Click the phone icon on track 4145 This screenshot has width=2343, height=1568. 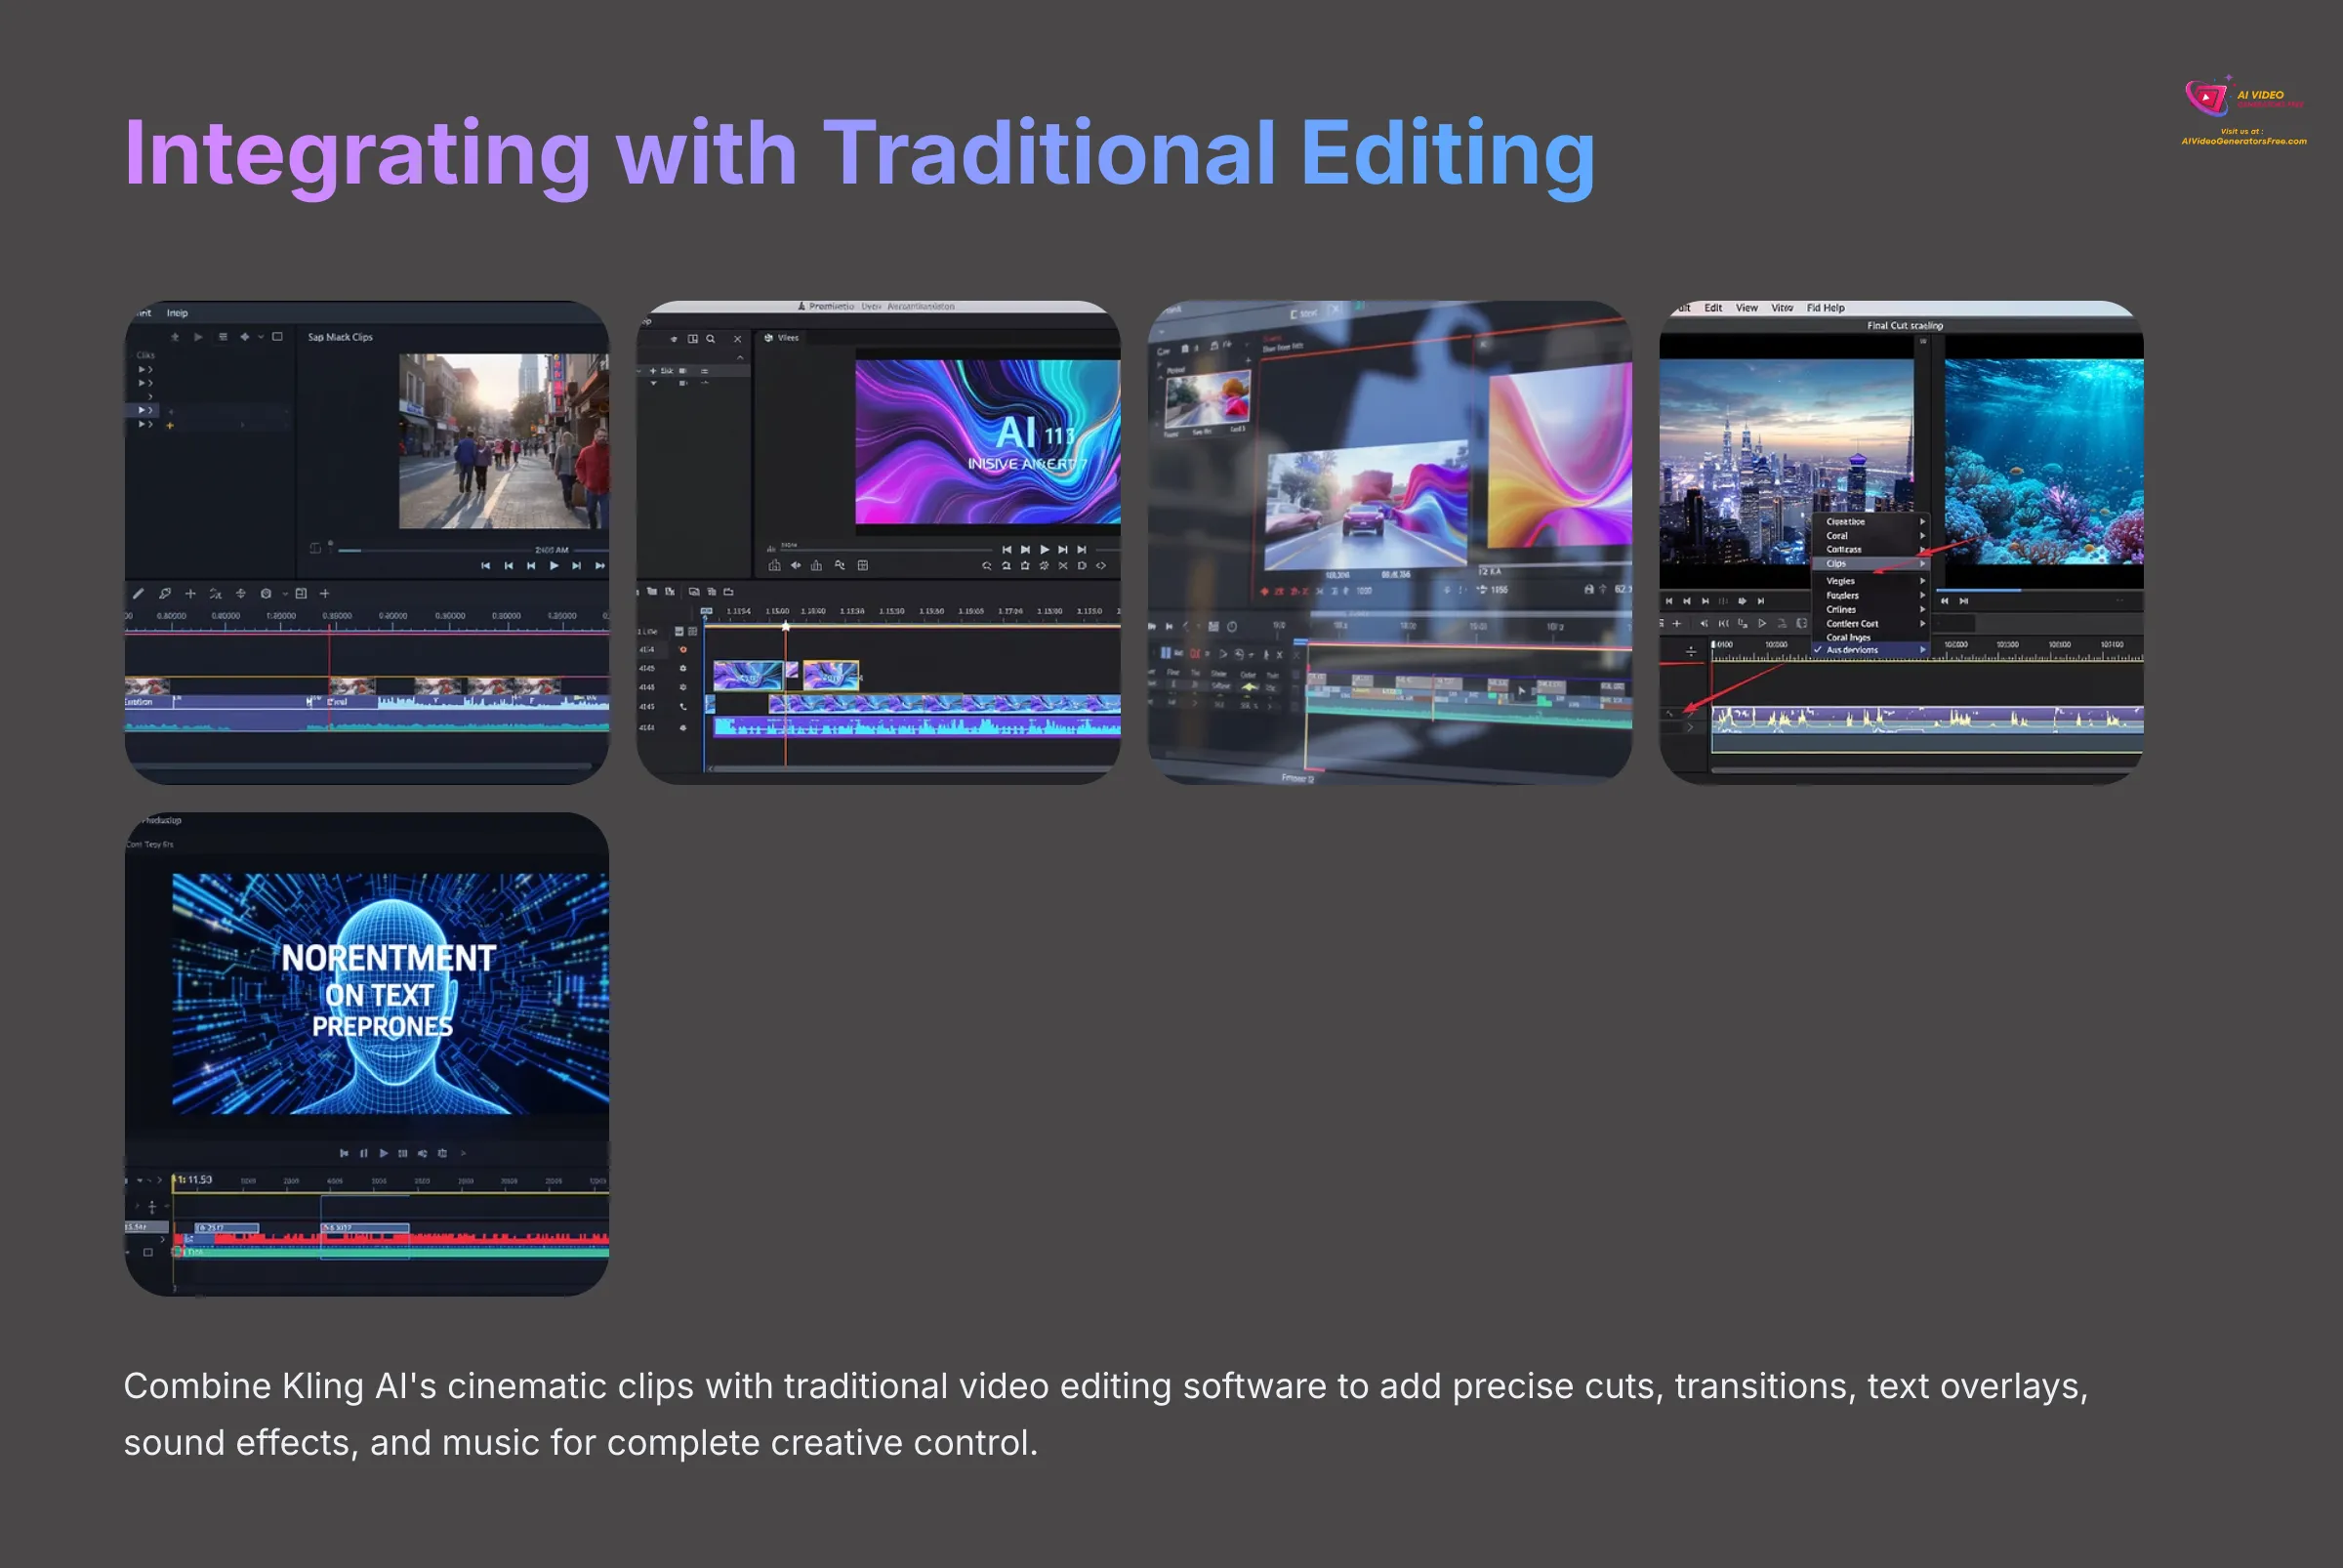click(683, 707)
